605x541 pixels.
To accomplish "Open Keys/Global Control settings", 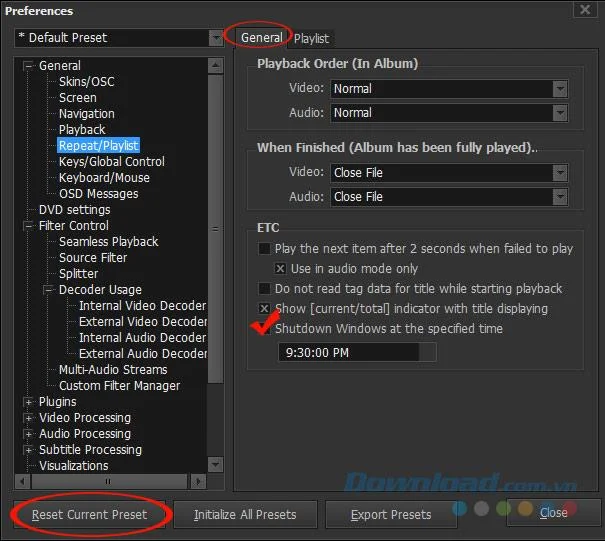I will coord(112,162).
